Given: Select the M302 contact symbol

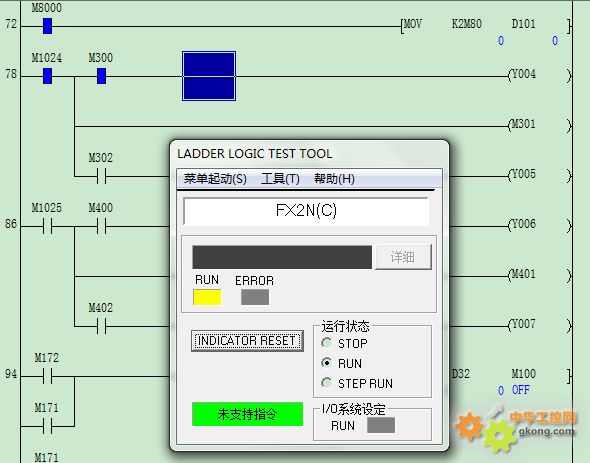Looking at the screenshot, I should [101, 176].
